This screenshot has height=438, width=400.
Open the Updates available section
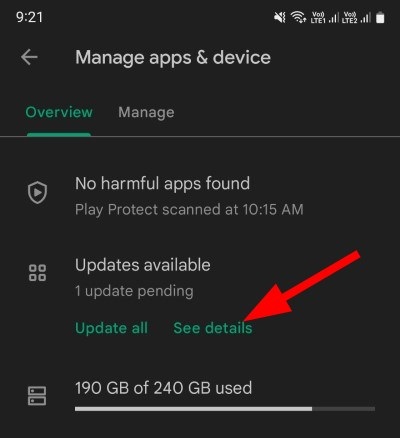[x=143, y=265]
